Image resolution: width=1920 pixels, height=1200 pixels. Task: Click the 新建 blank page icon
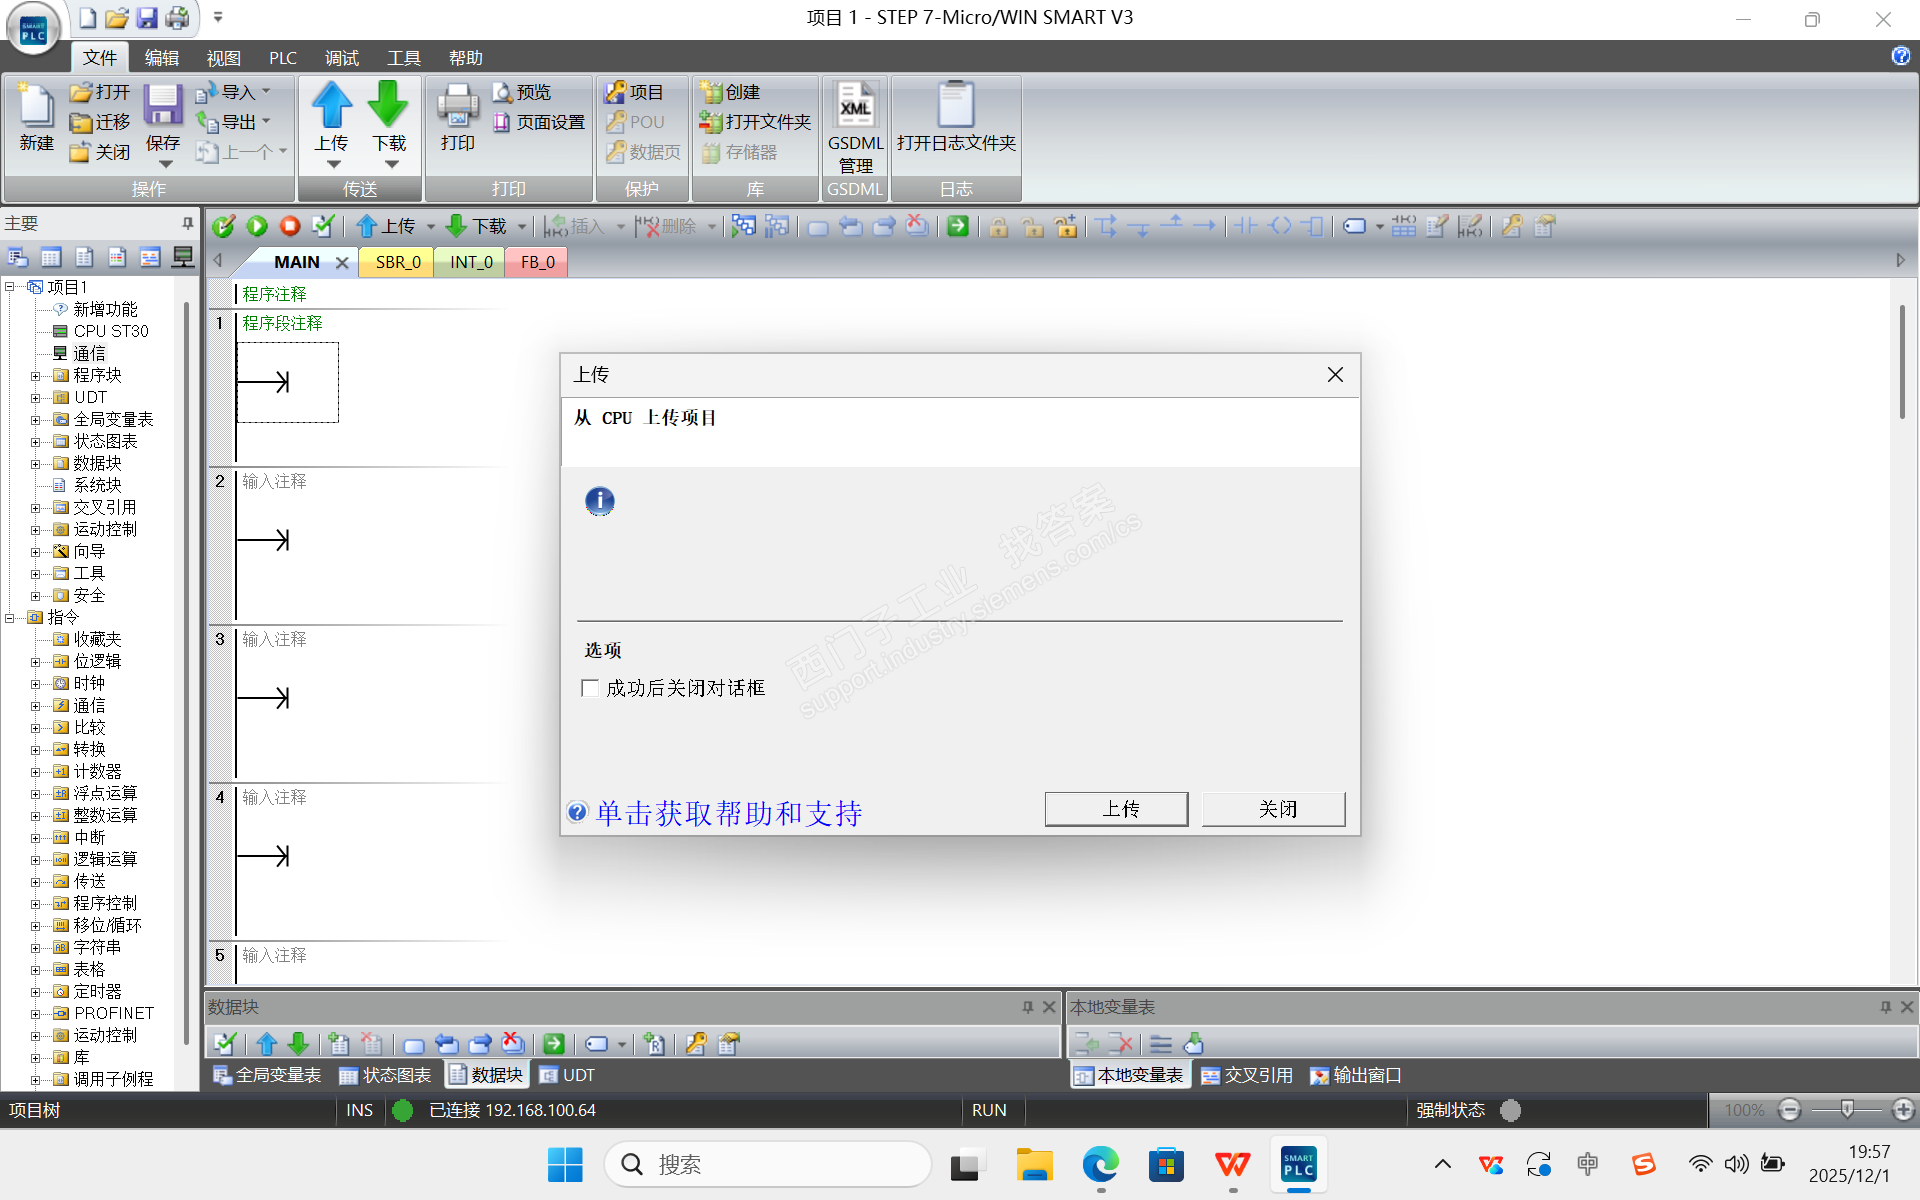point(36,106)
